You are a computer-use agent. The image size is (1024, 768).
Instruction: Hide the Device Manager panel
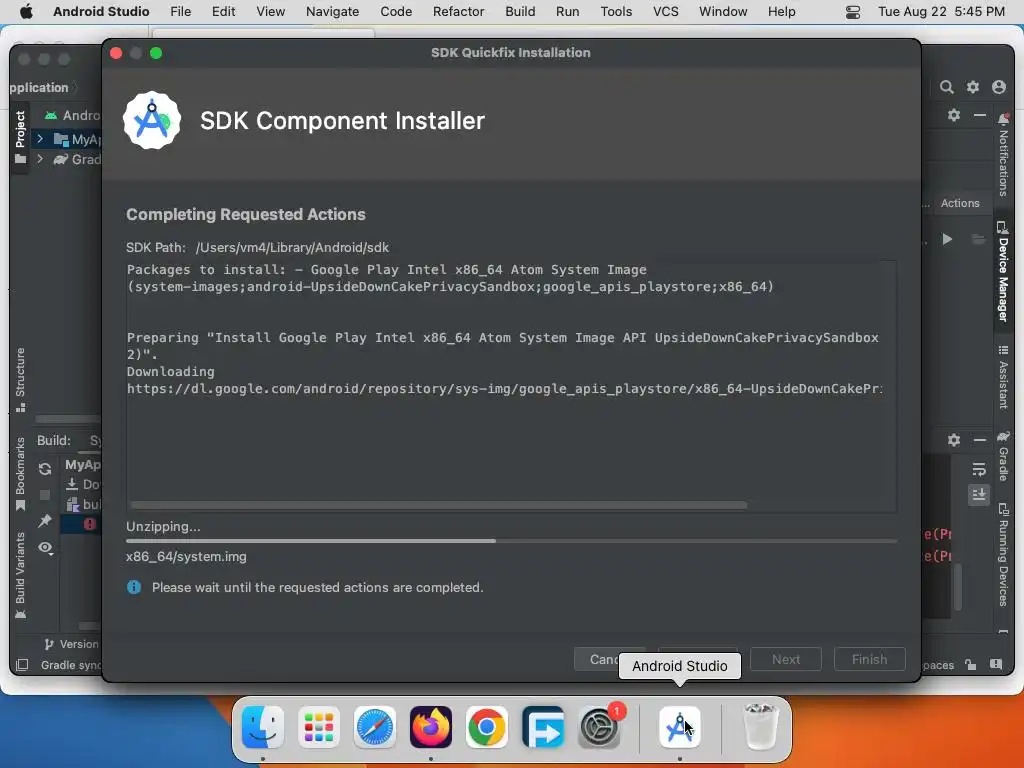click(x=980, y=115)
